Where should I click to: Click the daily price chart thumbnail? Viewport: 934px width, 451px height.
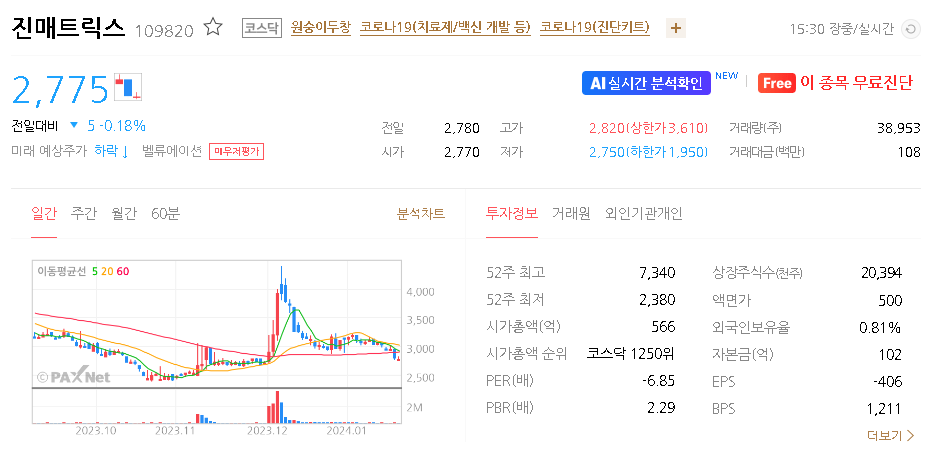point(217,342)
